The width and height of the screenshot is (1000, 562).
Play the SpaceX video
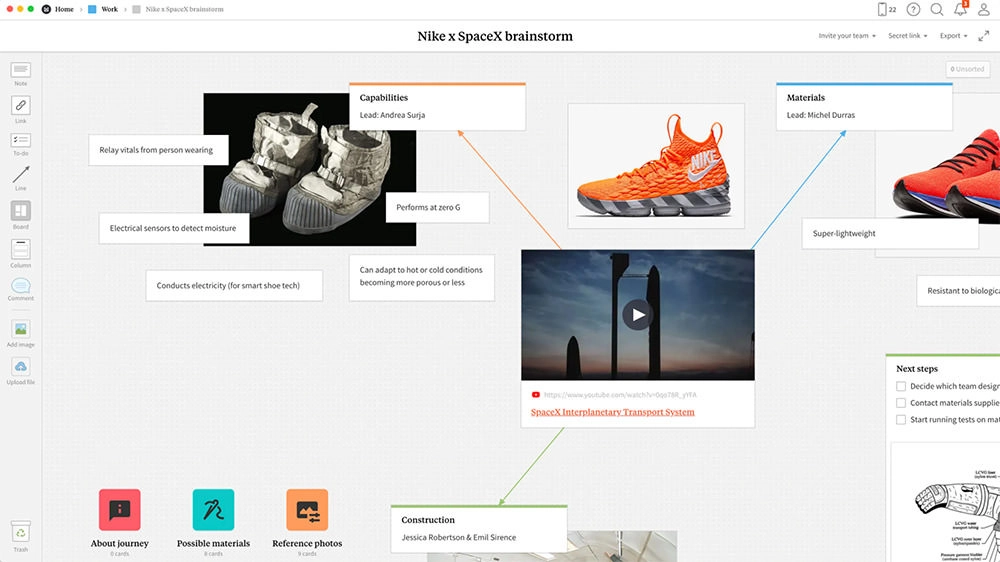[637, 315]
